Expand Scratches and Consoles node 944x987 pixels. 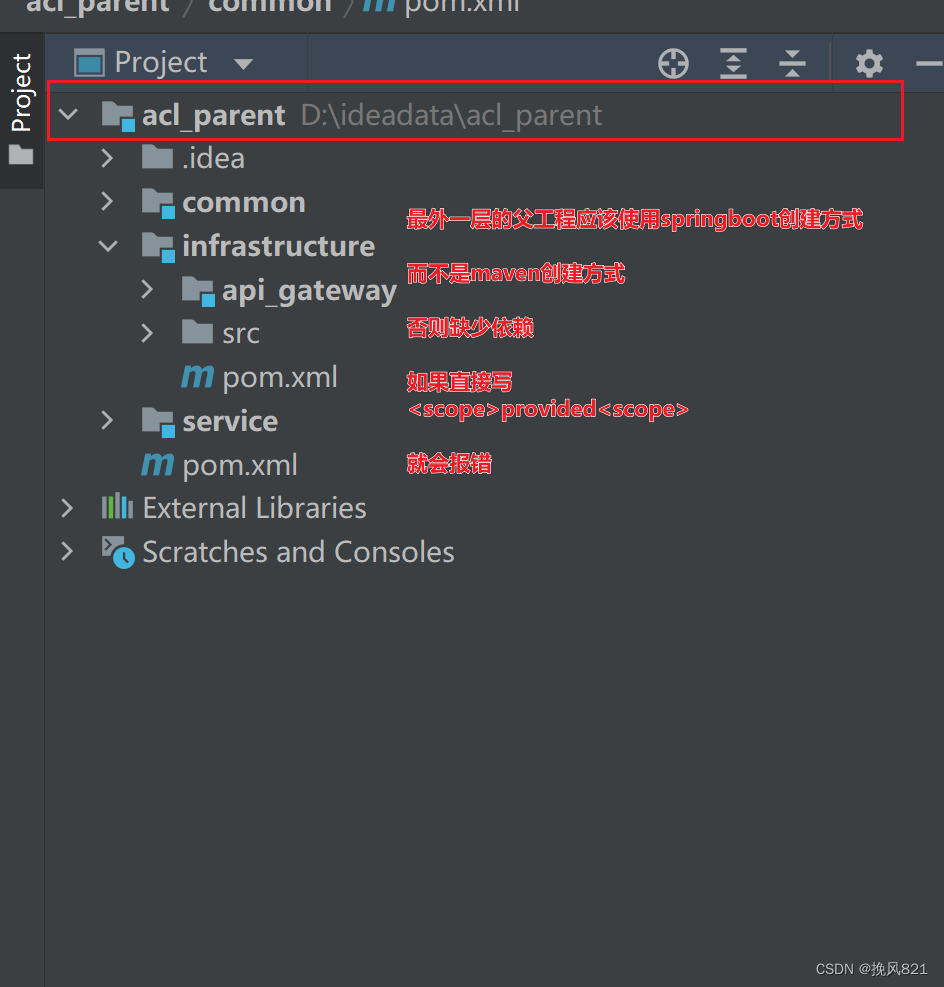(67, 551)
